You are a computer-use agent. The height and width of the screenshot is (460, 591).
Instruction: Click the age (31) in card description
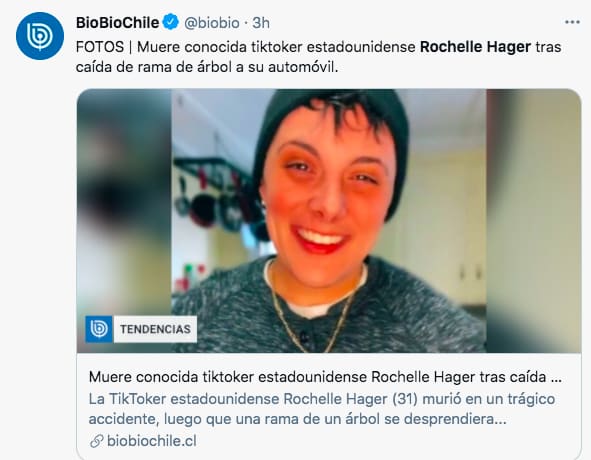tap(405, 399)
